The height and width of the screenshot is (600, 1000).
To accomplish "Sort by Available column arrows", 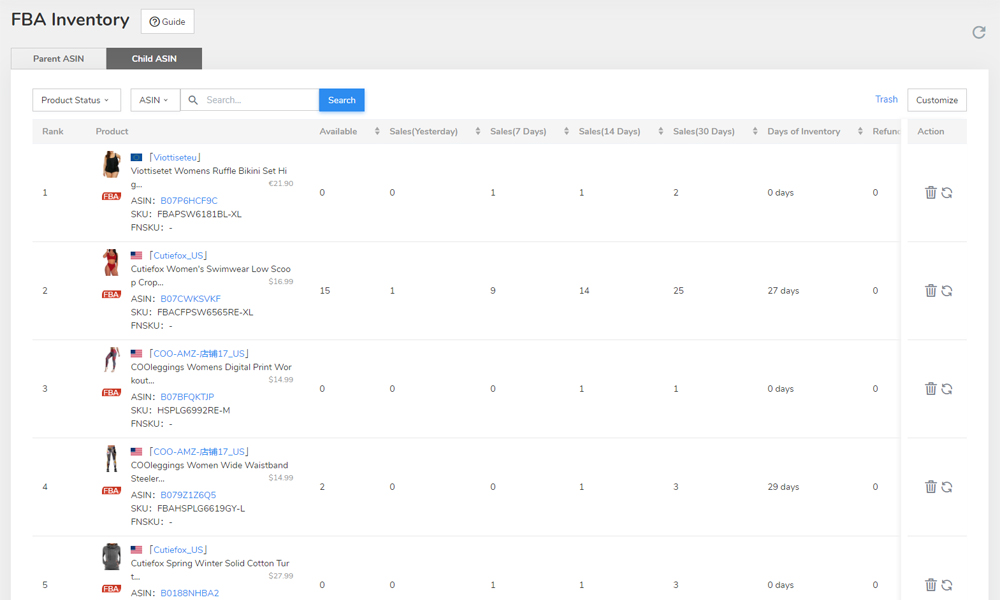I will coord(377,132).
